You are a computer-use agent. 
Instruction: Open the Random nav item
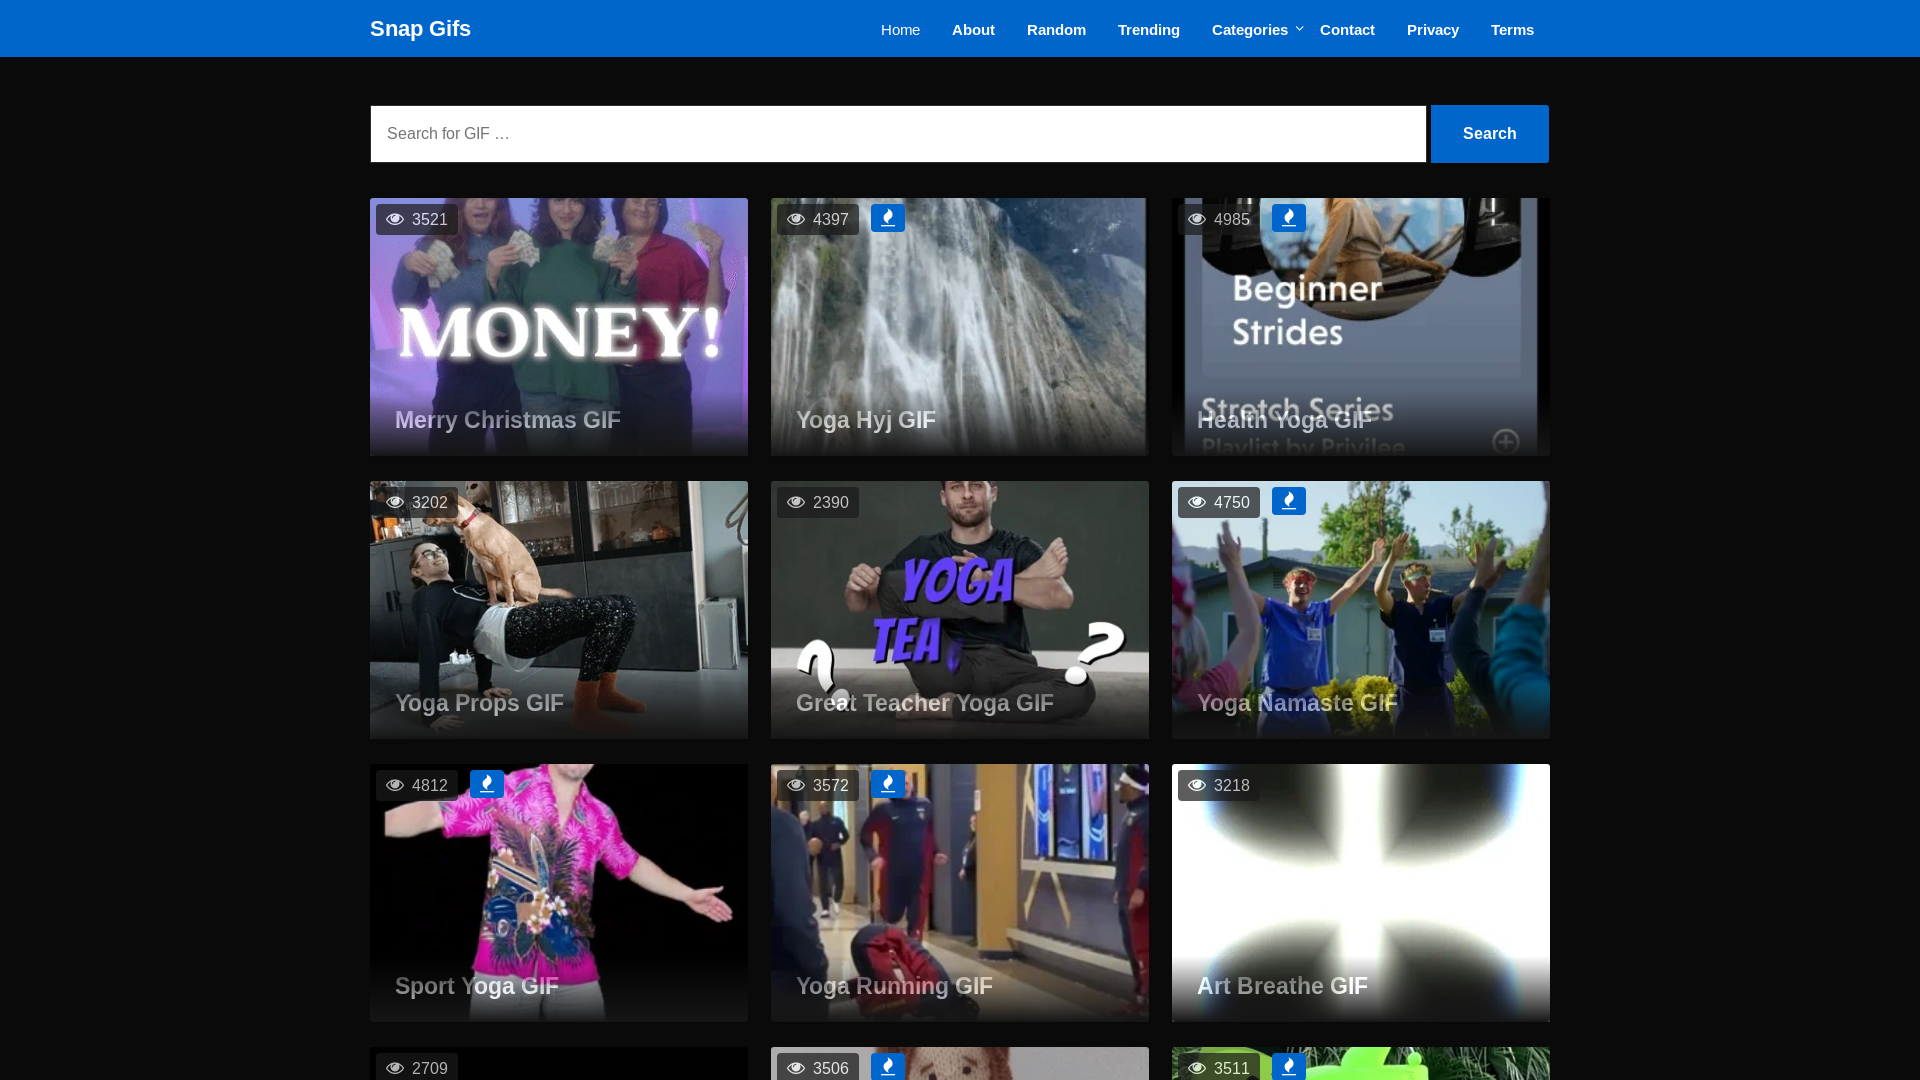tap(1056, 30)
